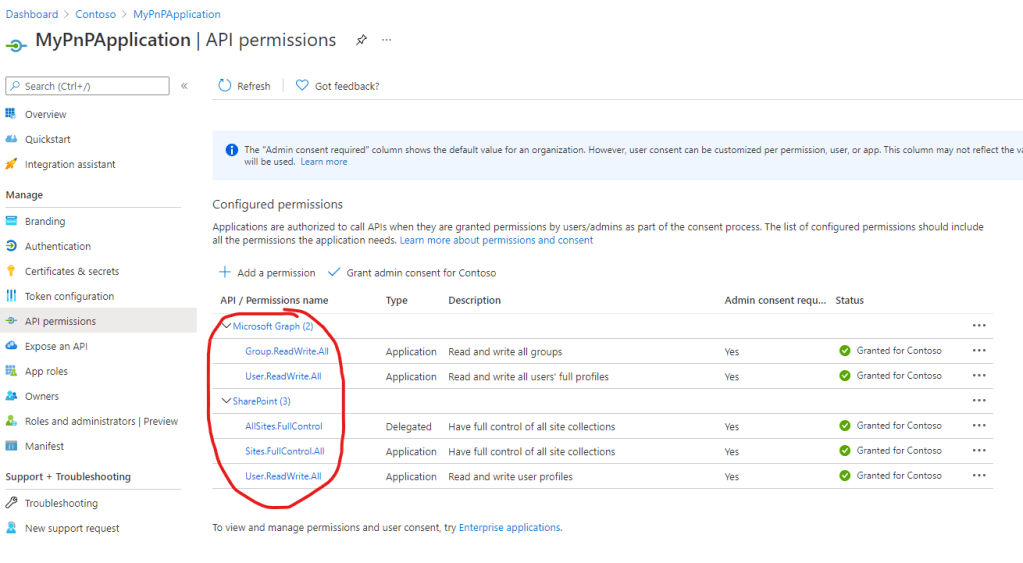Viewport: 1023px width, 563px height.
Task: Open the Manifest menu item
Action: pos(44,446)
